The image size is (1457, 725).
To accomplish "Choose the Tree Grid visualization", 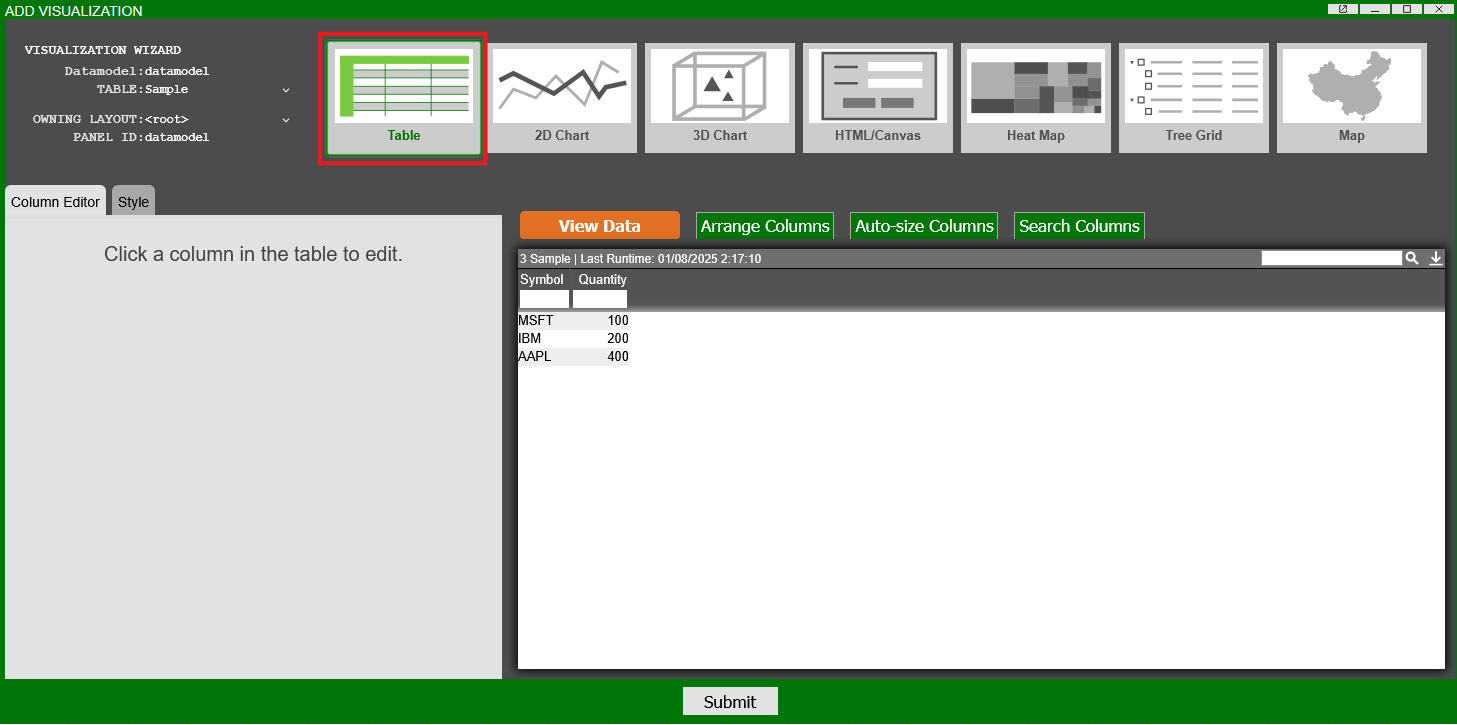I will (x=1193, y=97).
